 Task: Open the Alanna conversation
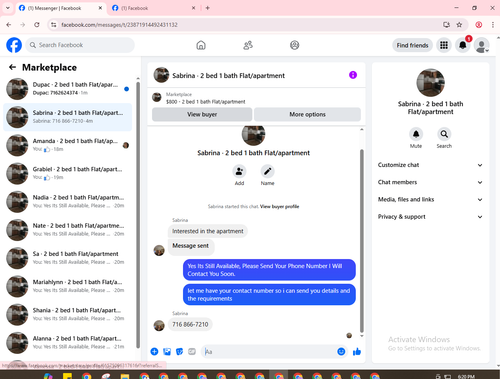[x=68, y=342]
